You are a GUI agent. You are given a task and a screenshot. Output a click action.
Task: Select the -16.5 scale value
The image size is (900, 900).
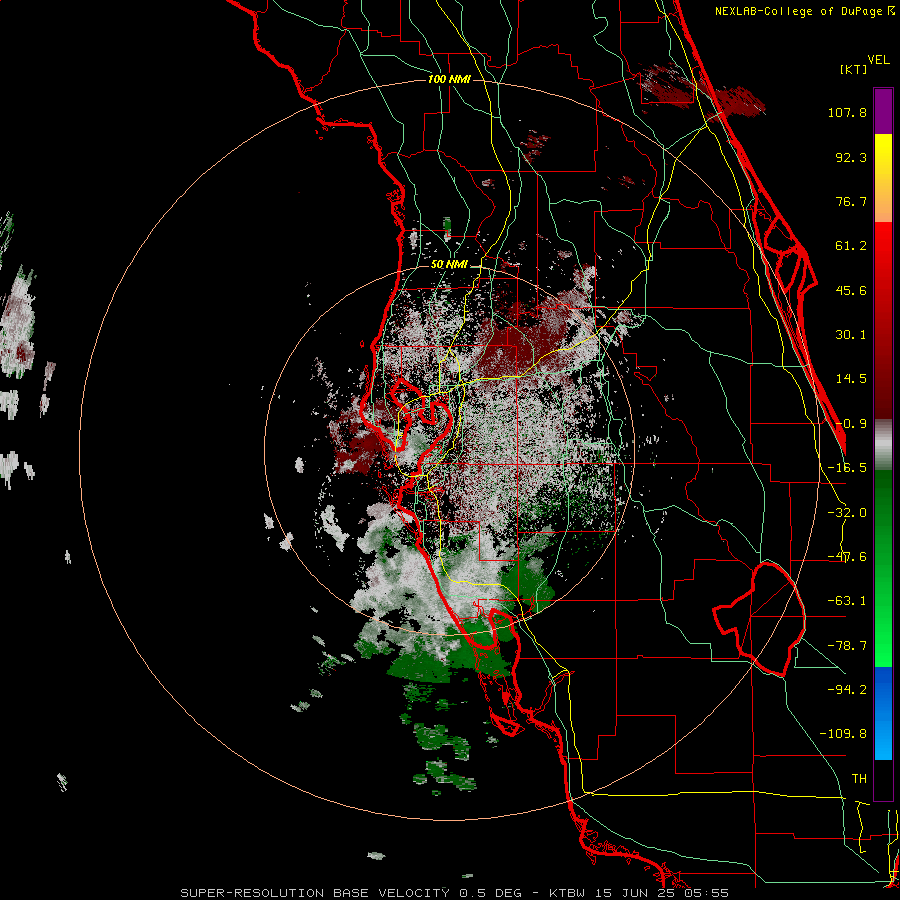pos(847,468)
